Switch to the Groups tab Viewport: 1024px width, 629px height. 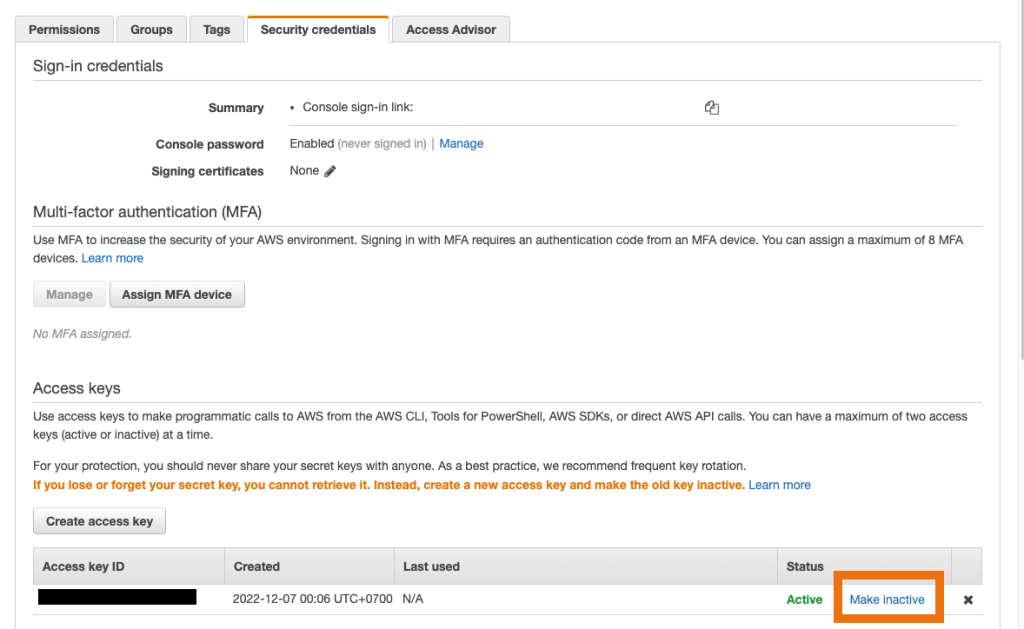152,30
